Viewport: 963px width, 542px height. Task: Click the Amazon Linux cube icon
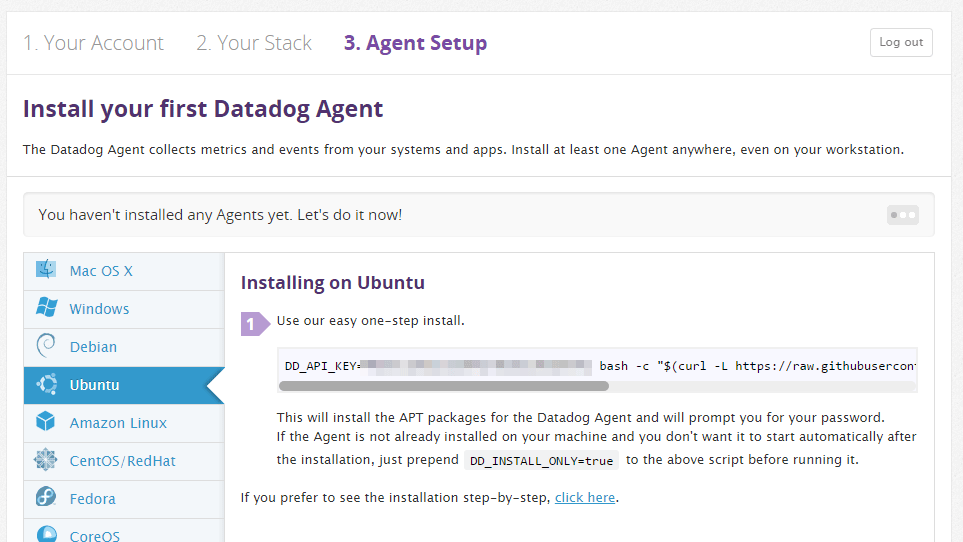tap(45, 422)
